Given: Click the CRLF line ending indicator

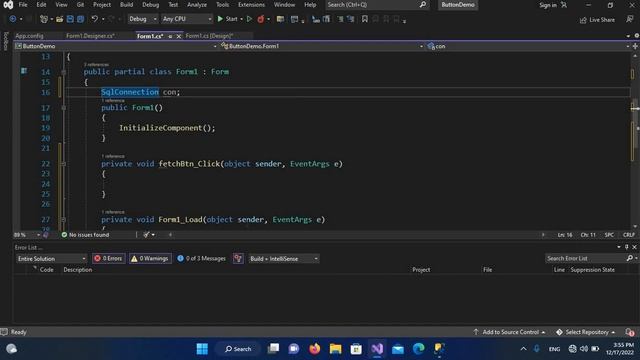Looking at the screenshot, I should tap(629, 235).
